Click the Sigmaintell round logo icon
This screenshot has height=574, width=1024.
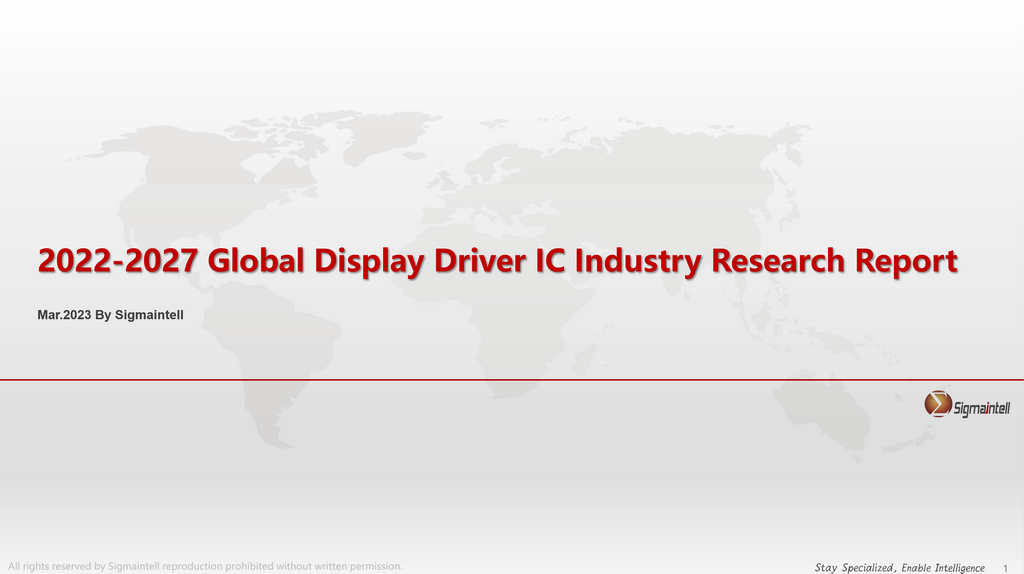pyautogui.click(x=938, y=404)
